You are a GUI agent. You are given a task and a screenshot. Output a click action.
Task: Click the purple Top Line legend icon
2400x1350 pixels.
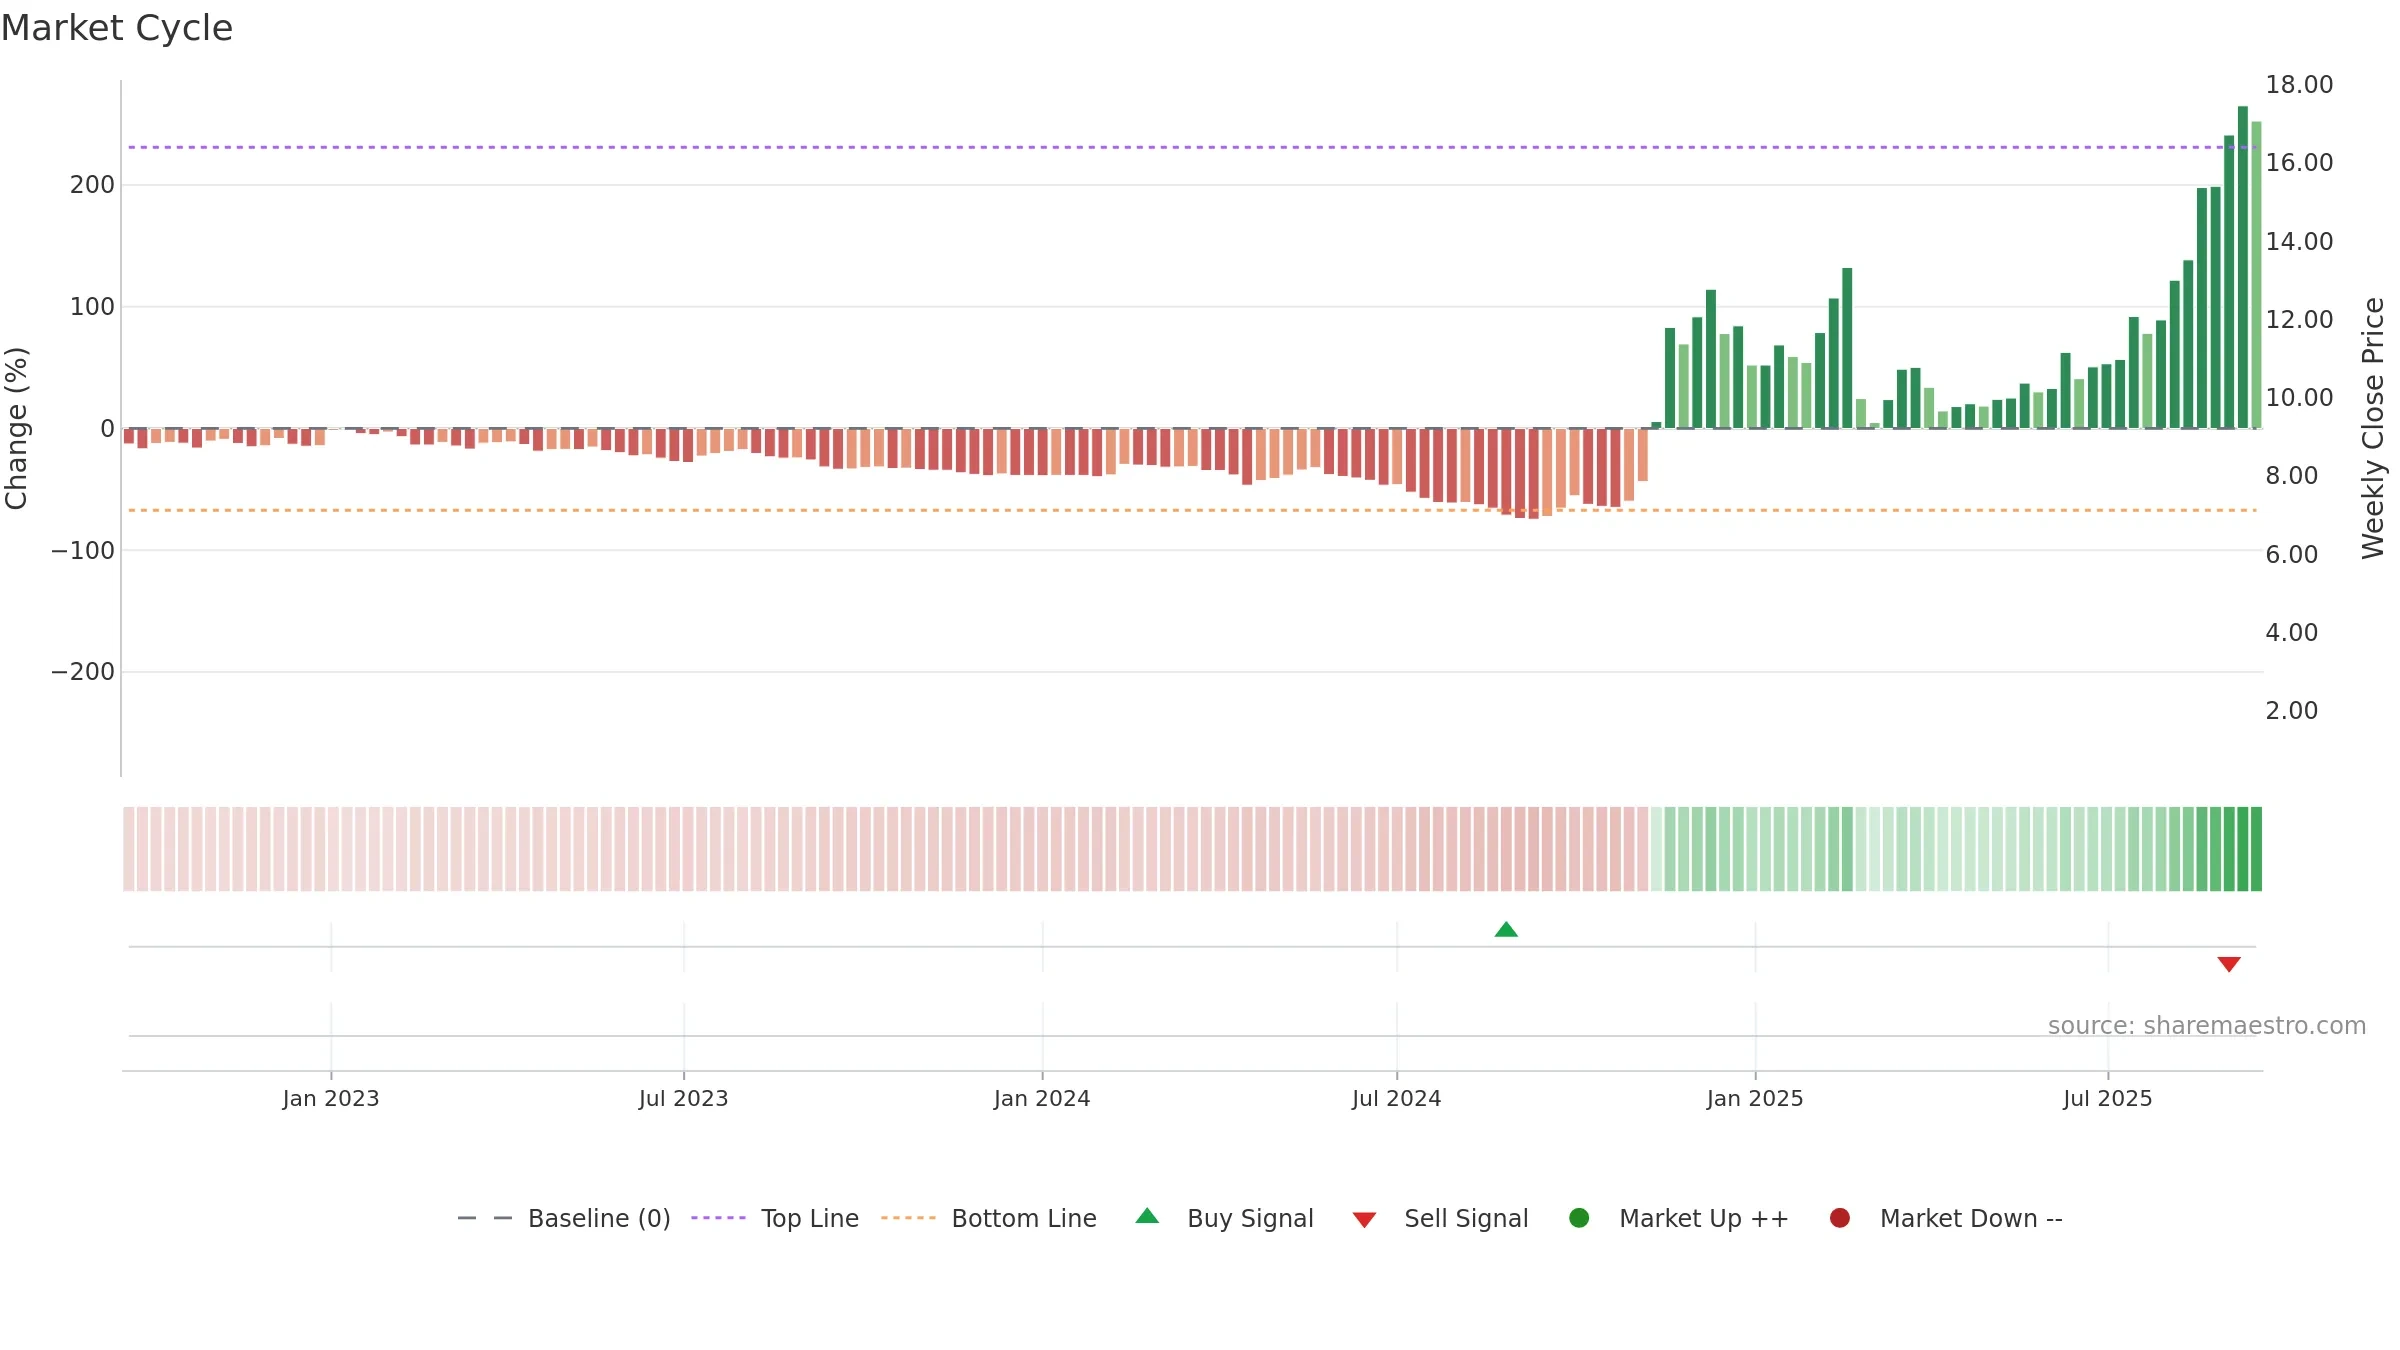click(718, 1218)
